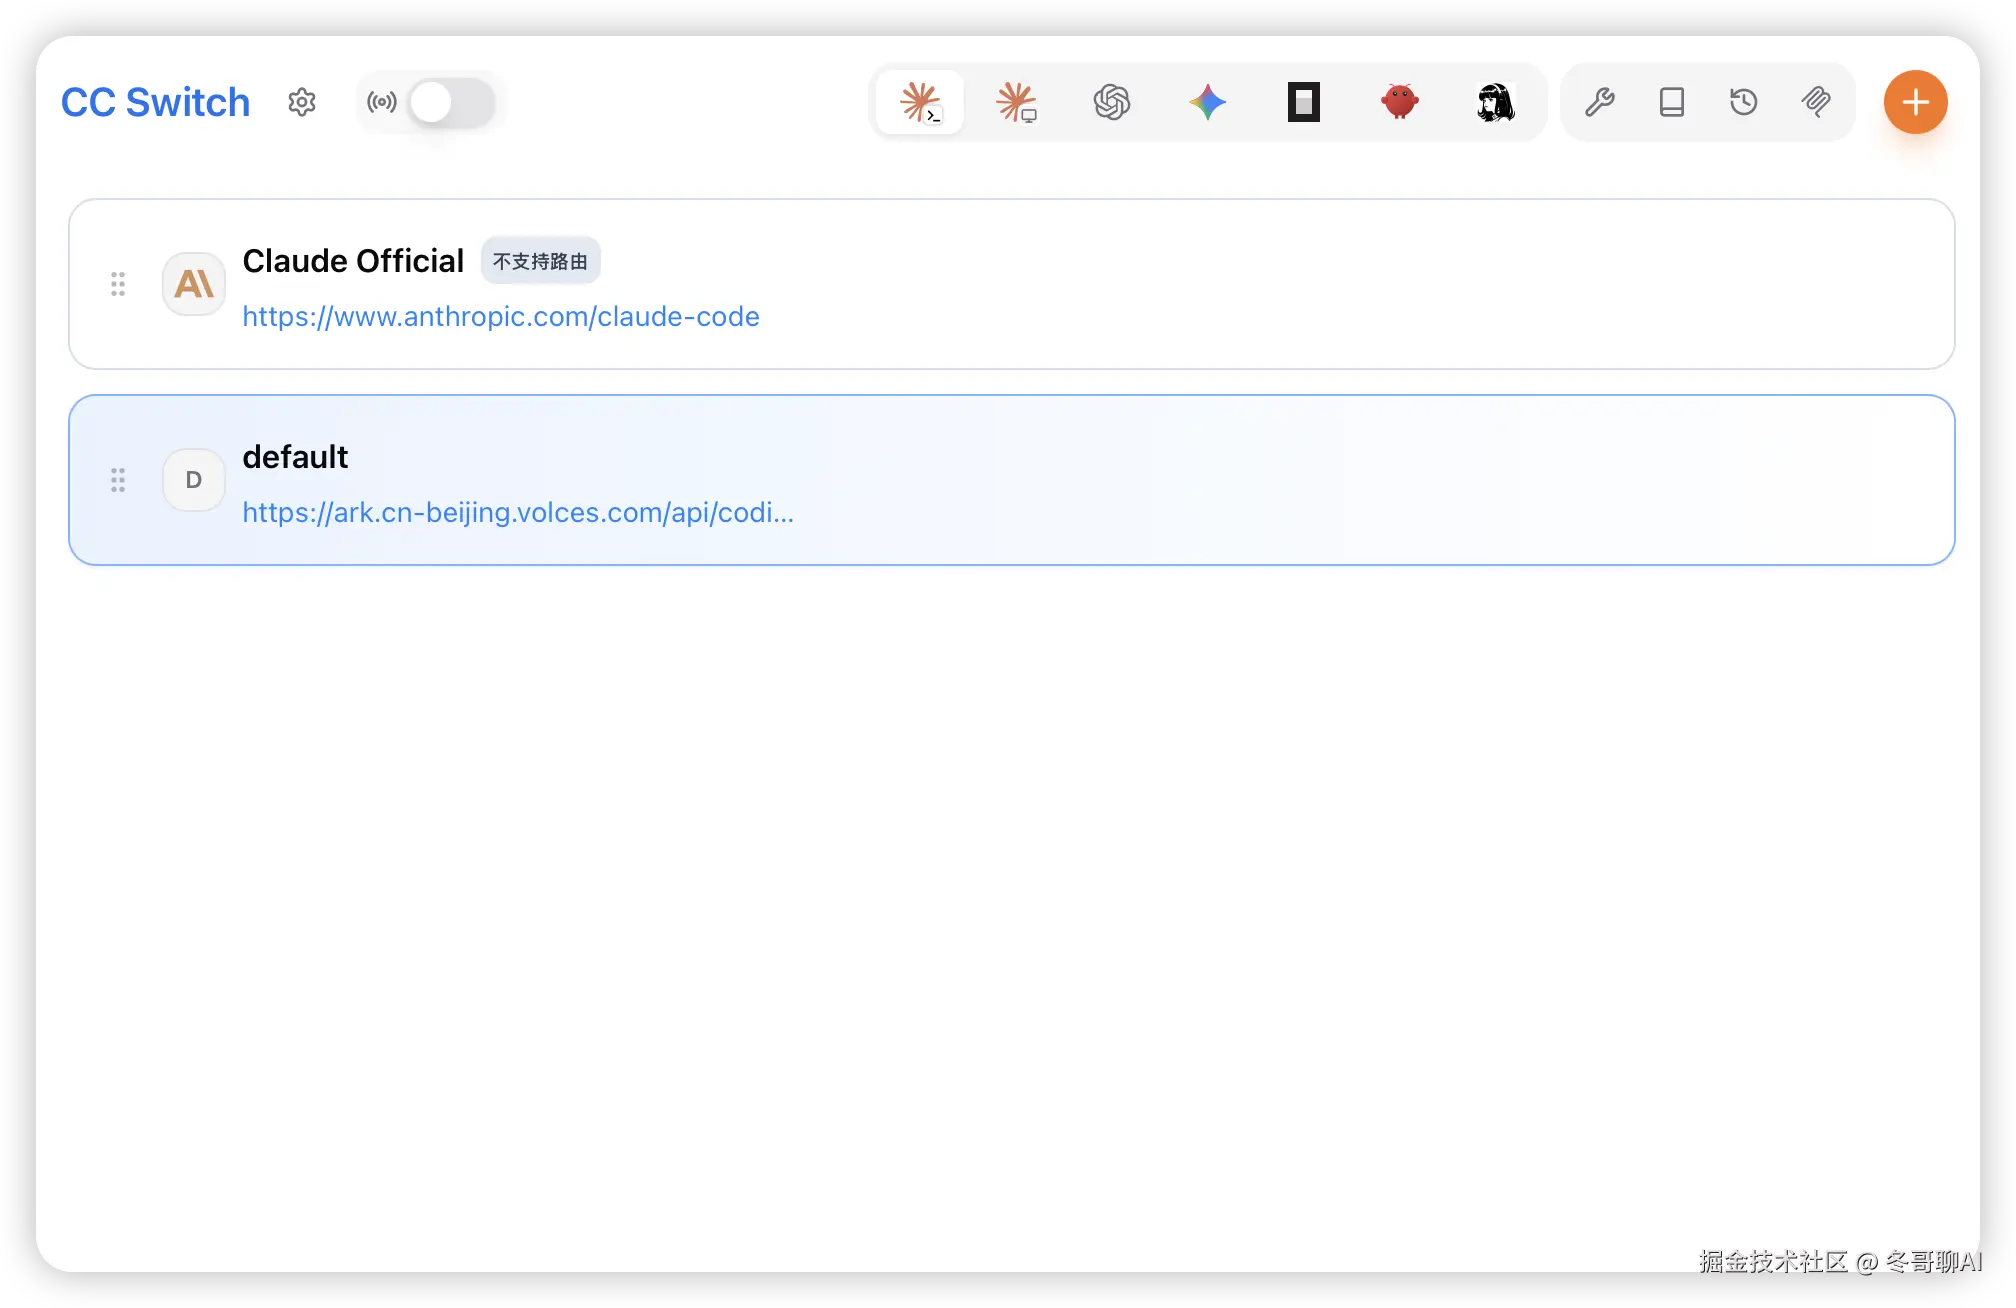Select the long-haired figure icon app tab
This screenshot has width=2016, height=1308.
[1496, 102]
